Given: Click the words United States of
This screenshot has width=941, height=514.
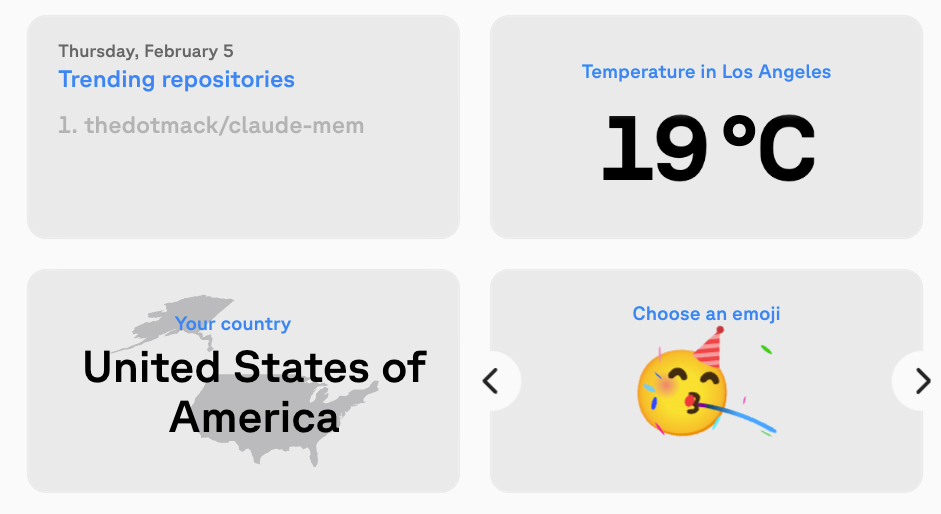Looking at the screenshot, I should [254, 368].
